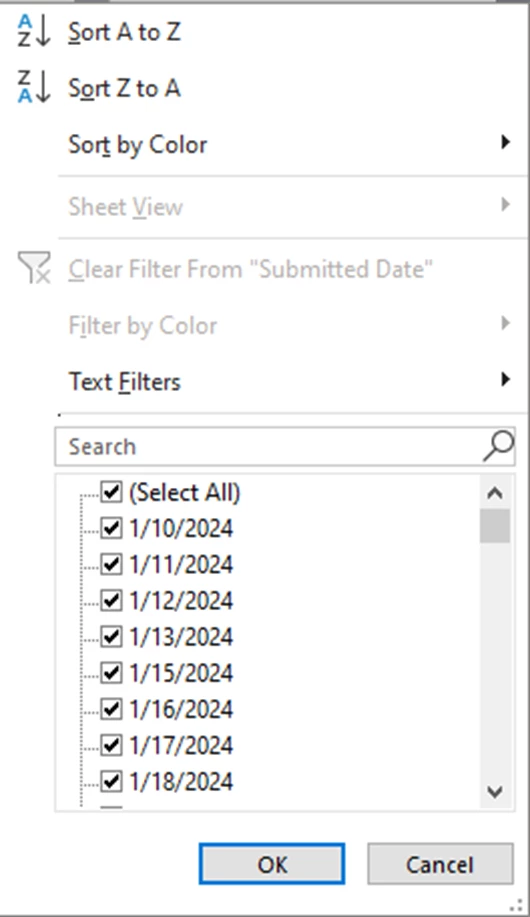Image resolution: width=530 pixels, height=917 pixels.
Task: Click into the Search input field
Action: pyautogui.click(x=269, y=446)
